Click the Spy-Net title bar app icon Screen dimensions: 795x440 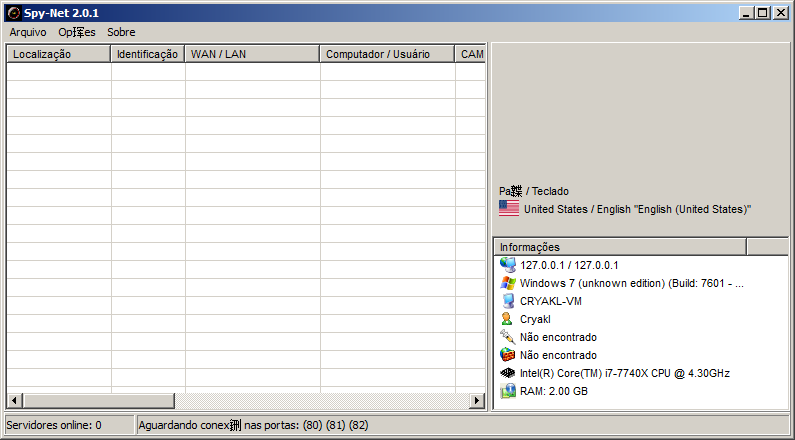pyautogui.click(x=13, y=12)
